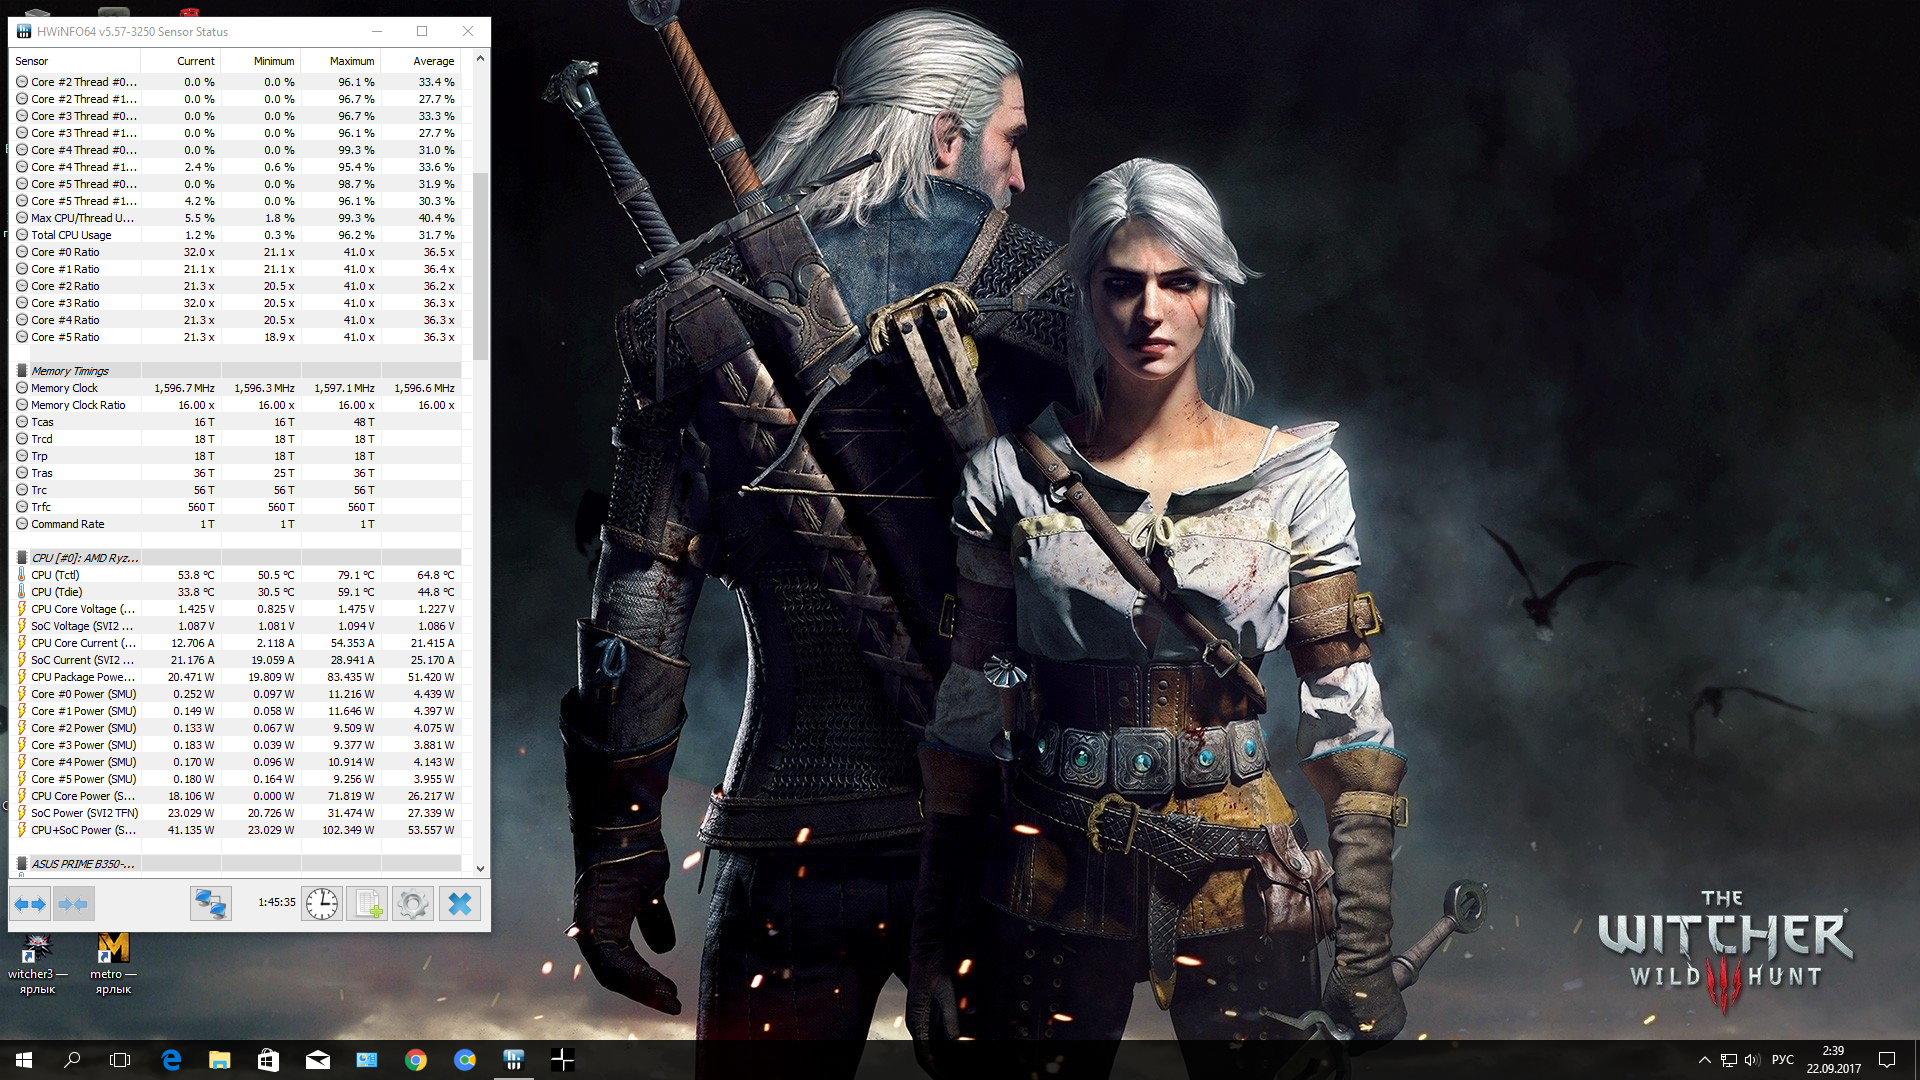Click the shrink columns arrows button

pos(73,904)
